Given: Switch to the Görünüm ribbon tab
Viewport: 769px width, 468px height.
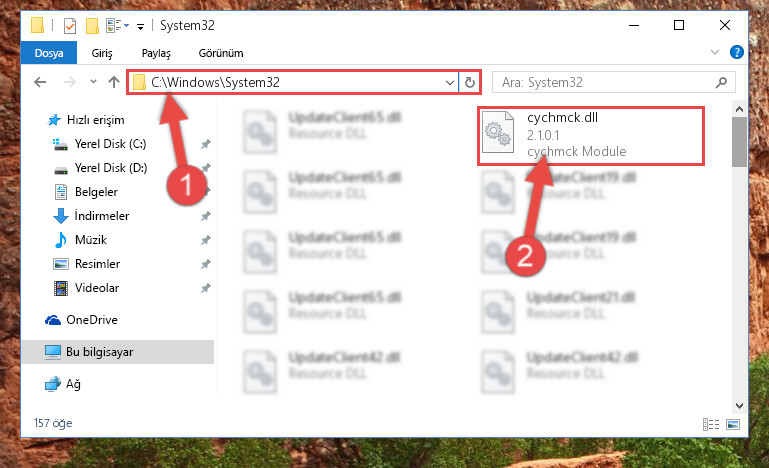Looking at the screenshot, I should 221,53.
